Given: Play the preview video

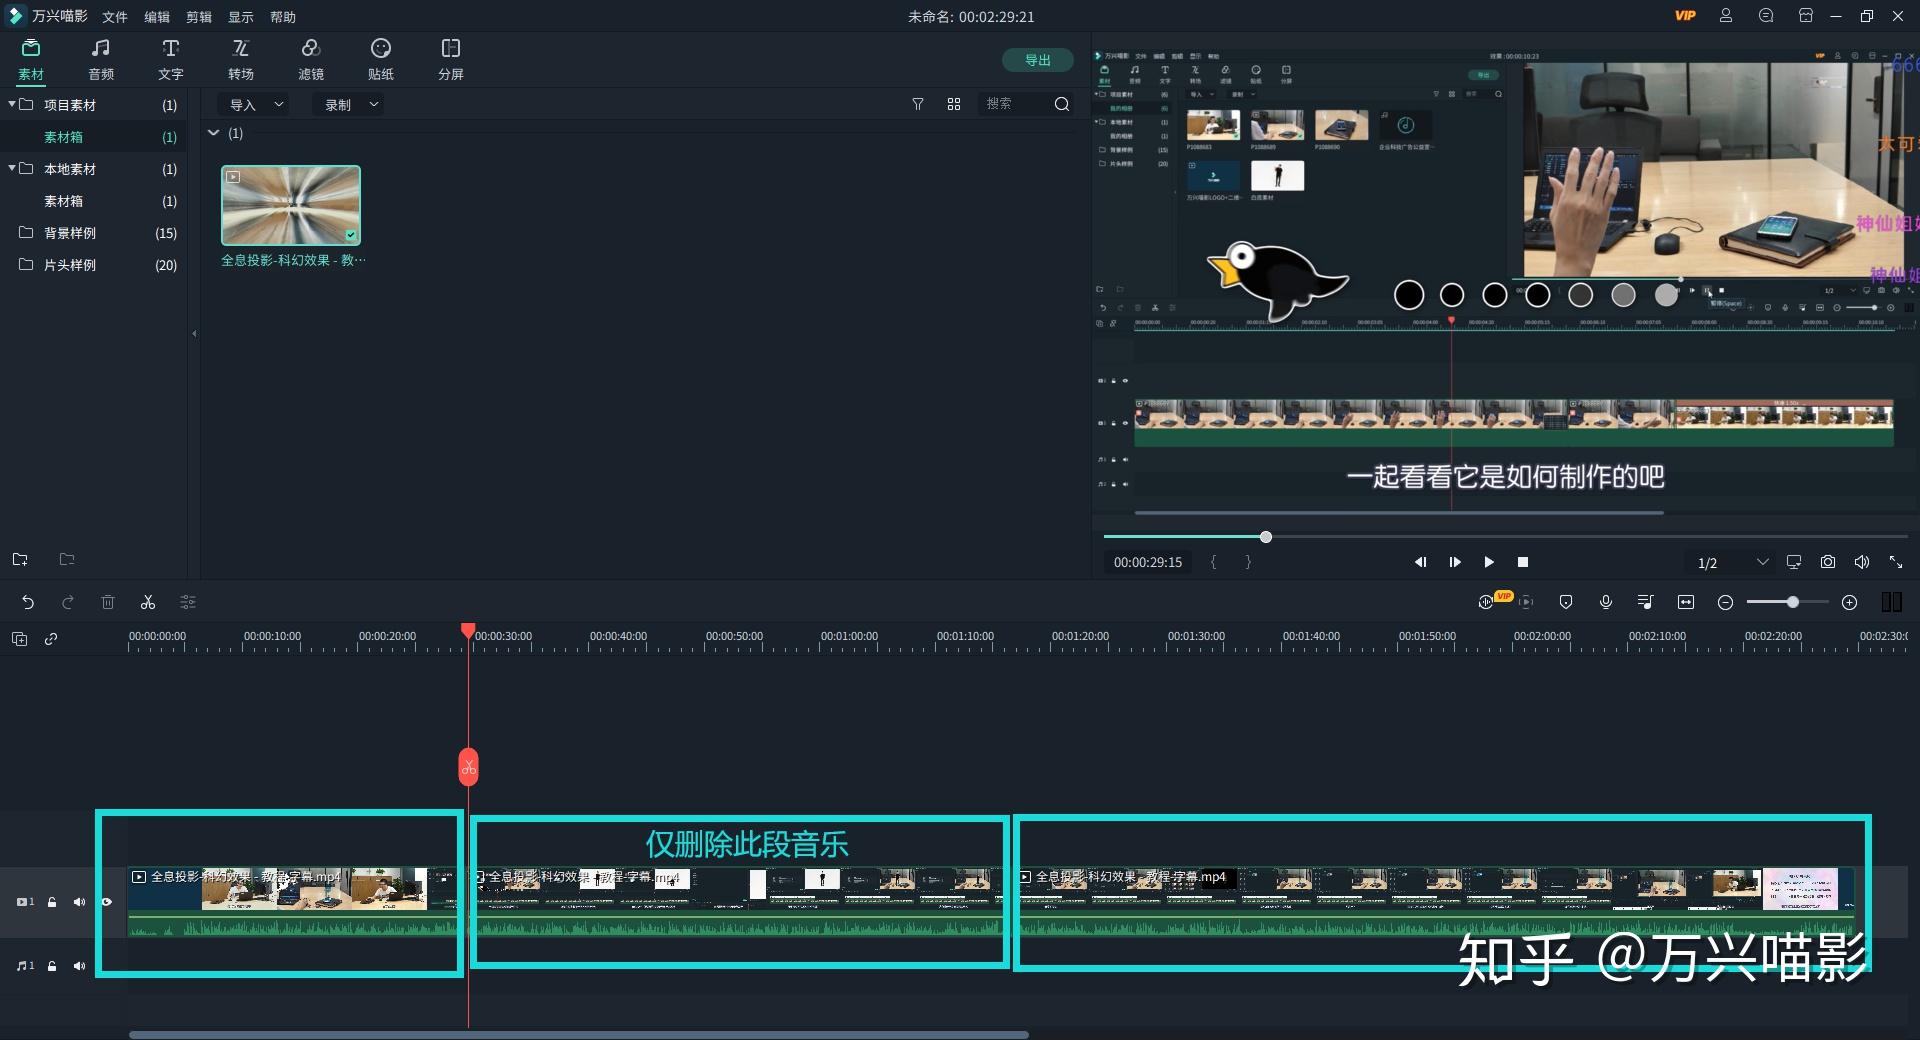Looking at the screenshot, I should pyautogui.click(x=1489, y=562).
